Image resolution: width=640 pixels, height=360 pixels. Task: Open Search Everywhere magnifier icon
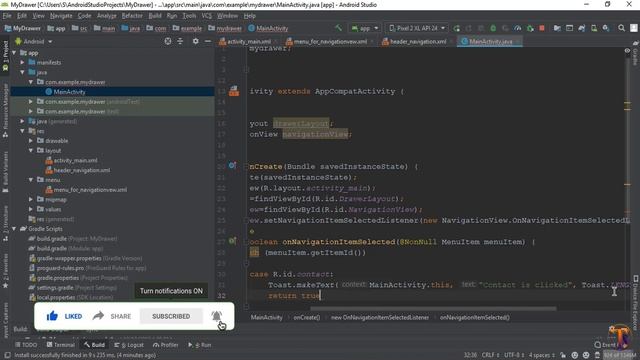tap(621, 28)
